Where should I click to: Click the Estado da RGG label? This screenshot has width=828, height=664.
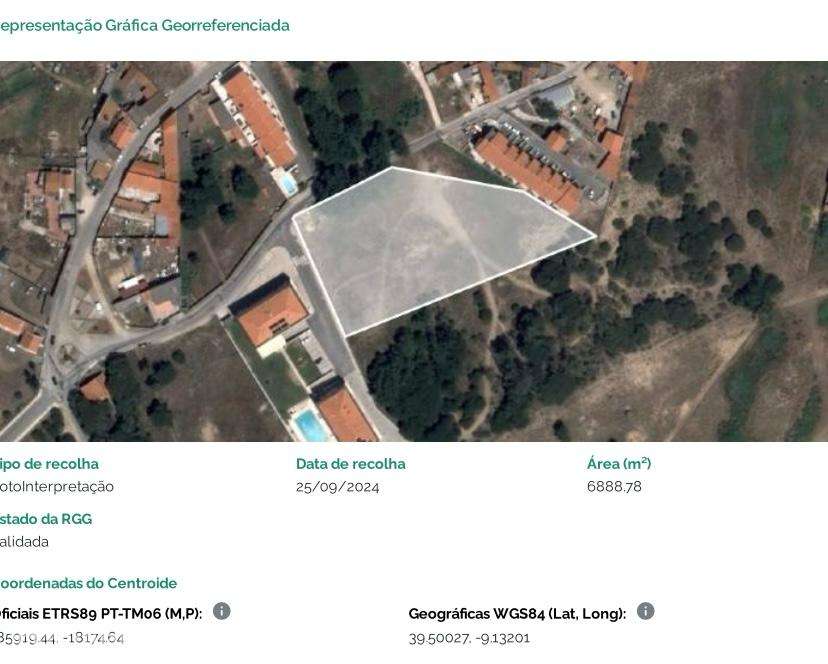(46, 519)
